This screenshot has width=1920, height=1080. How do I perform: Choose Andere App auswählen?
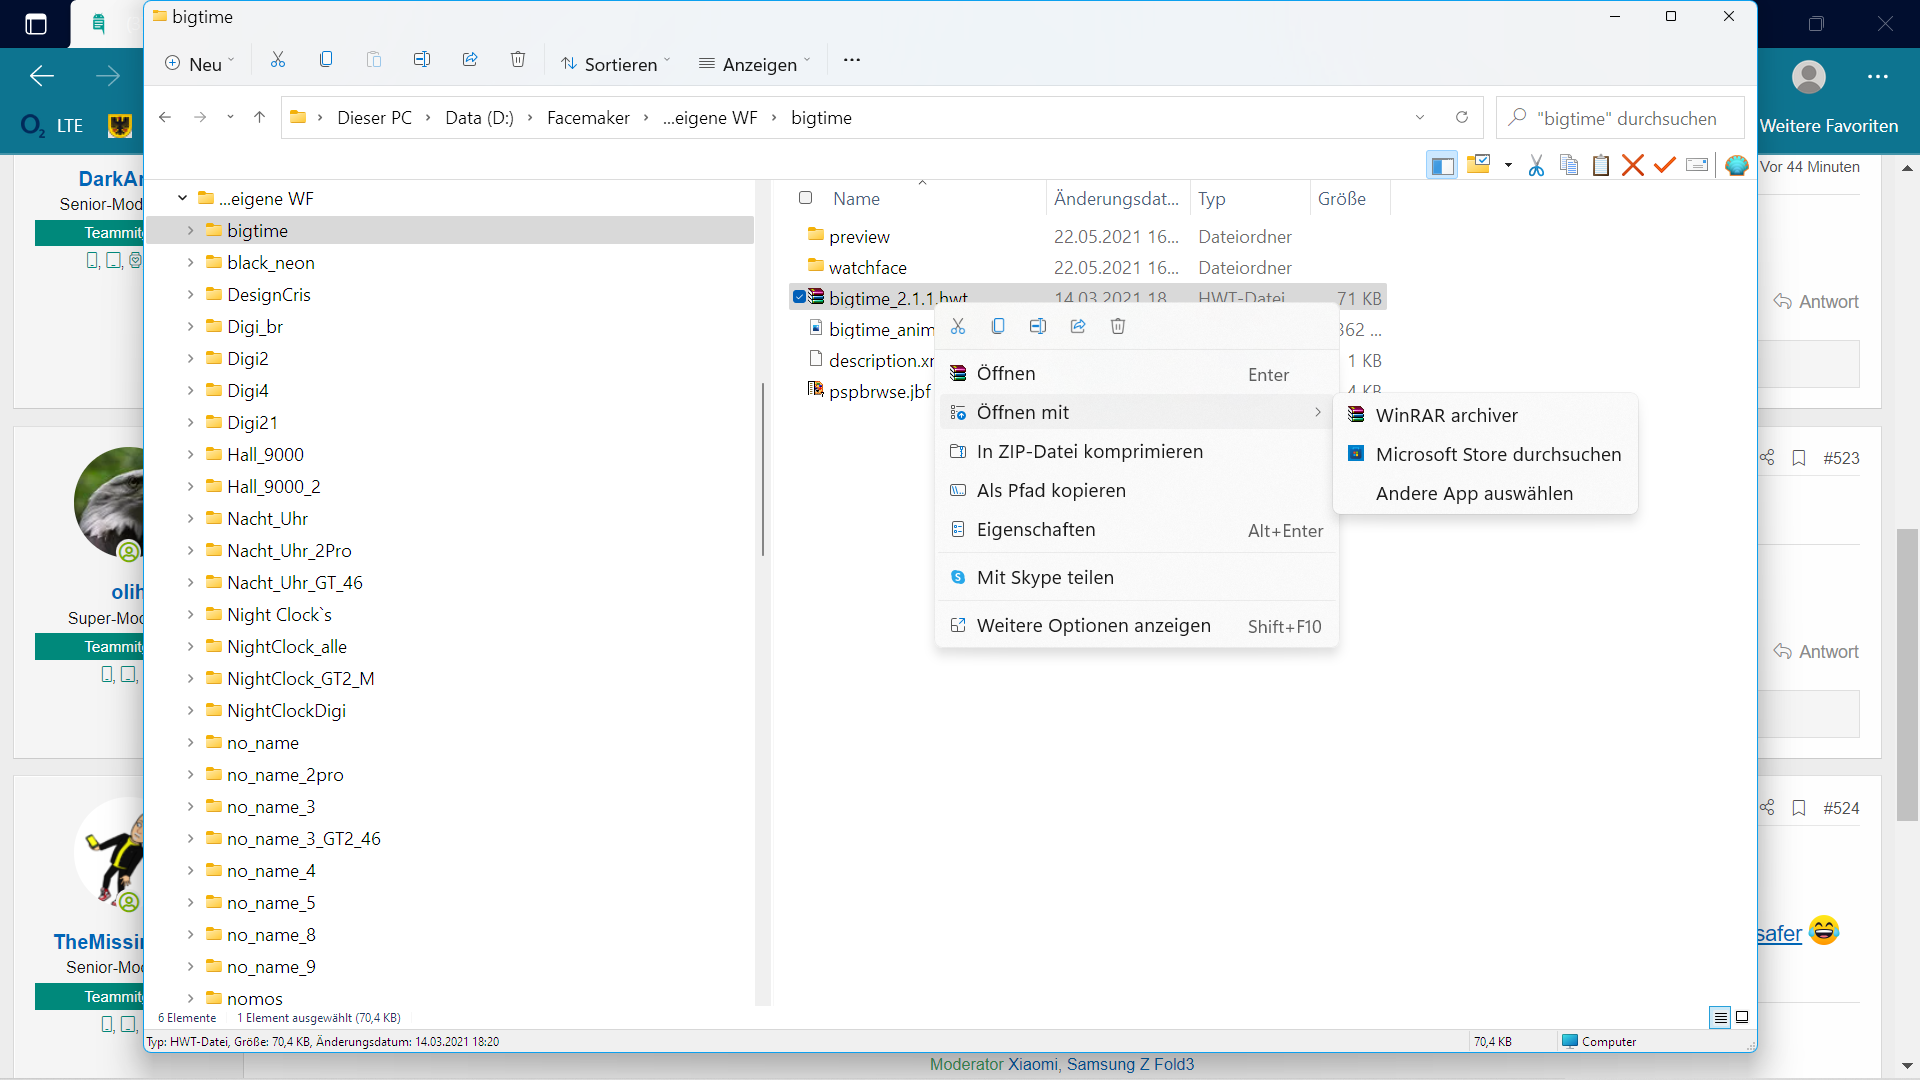point(1485,493)
